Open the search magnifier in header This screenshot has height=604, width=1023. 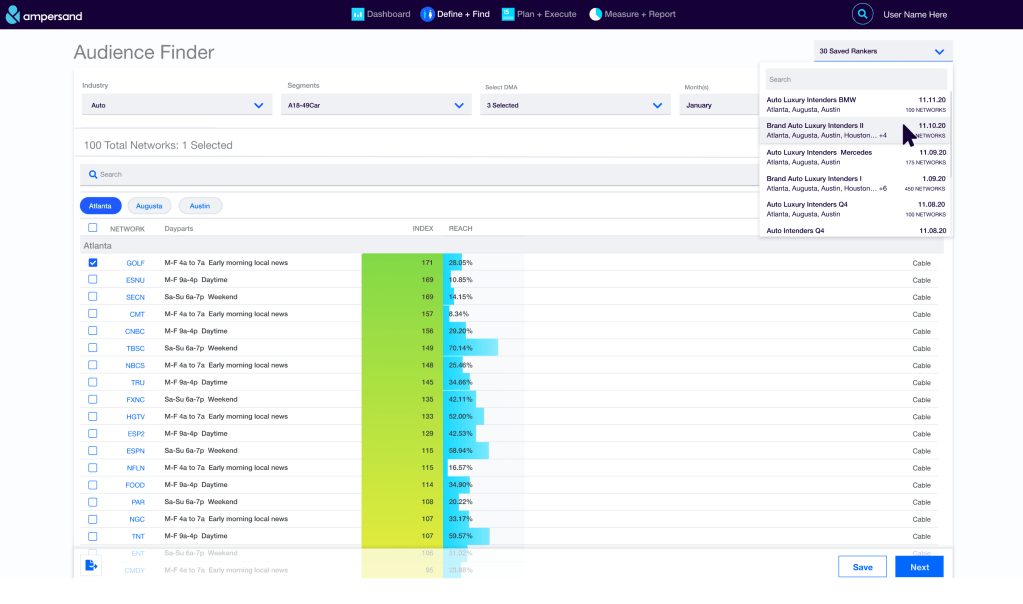(862, 15)
